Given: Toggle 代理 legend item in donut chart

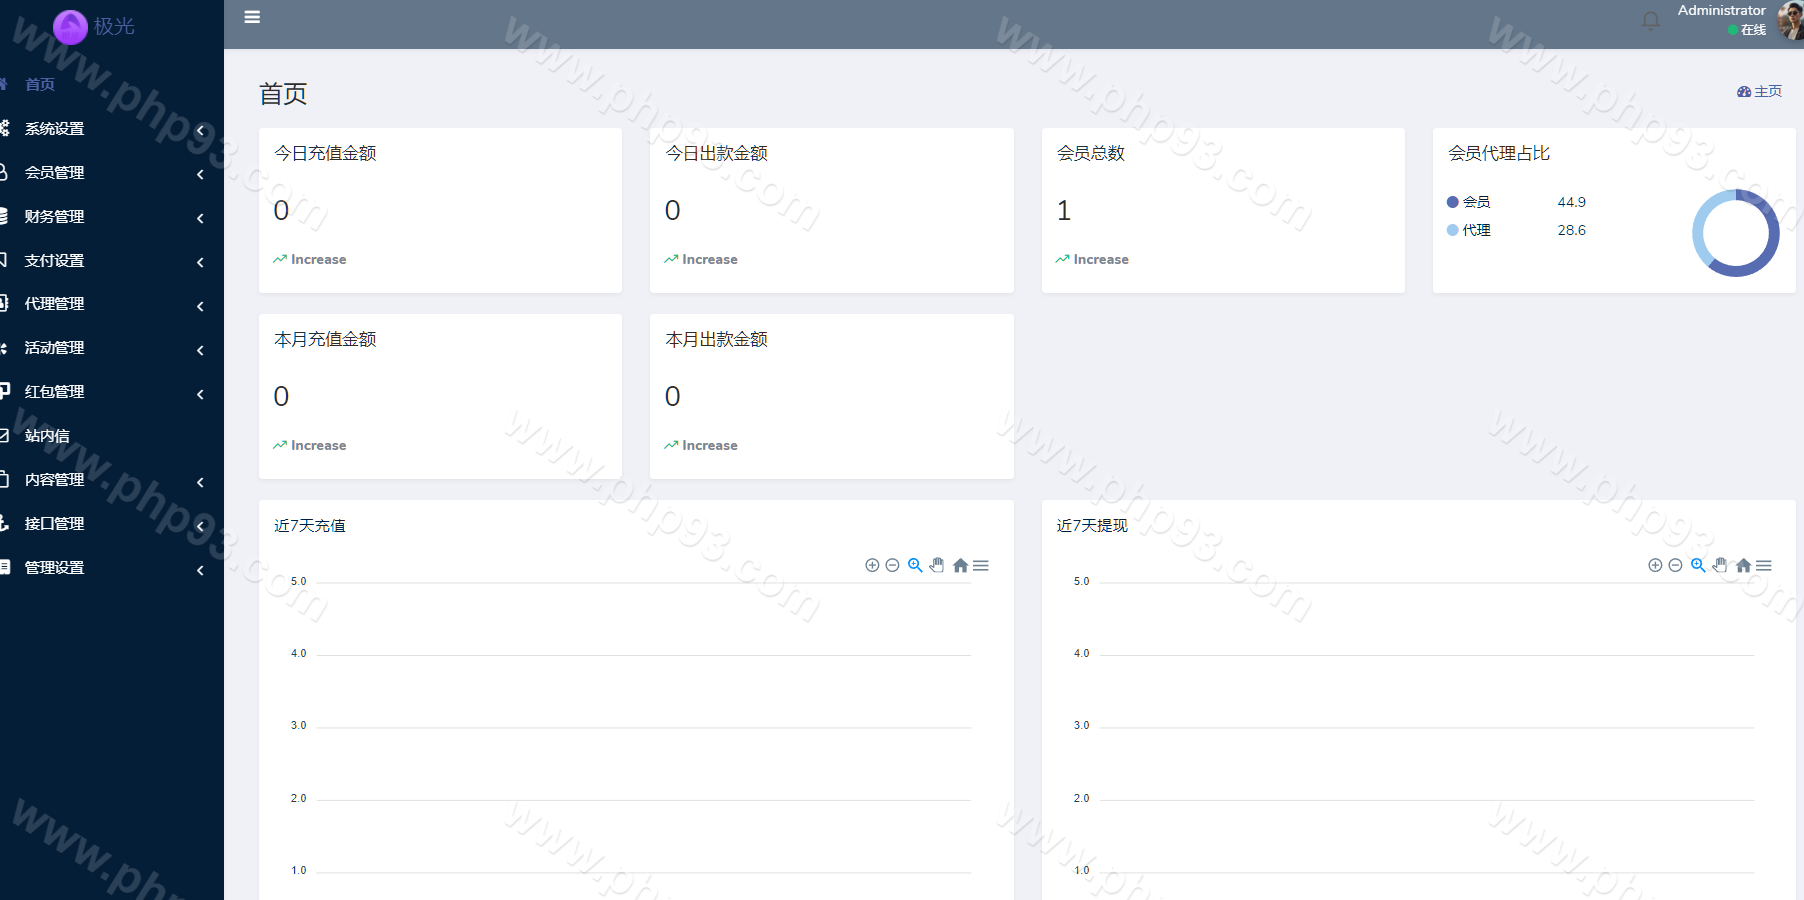Looking at the screenshot, I should coord(1469,230).
